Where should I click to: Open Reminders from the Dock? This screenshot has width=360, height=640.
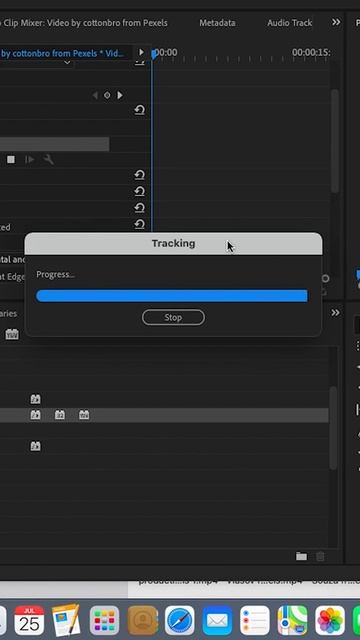pyautogui.click(x=255, y=620)
